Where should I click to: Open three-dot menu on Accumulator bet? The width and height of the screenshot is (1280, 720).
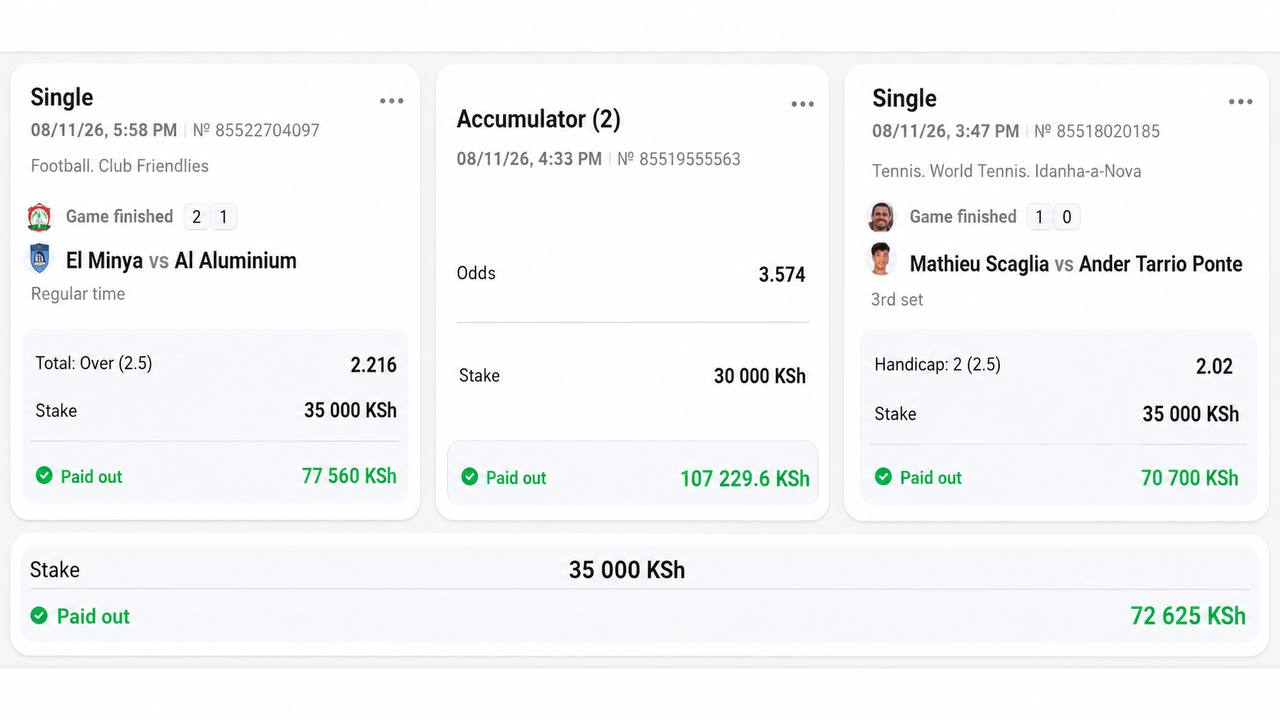point(802,105)
